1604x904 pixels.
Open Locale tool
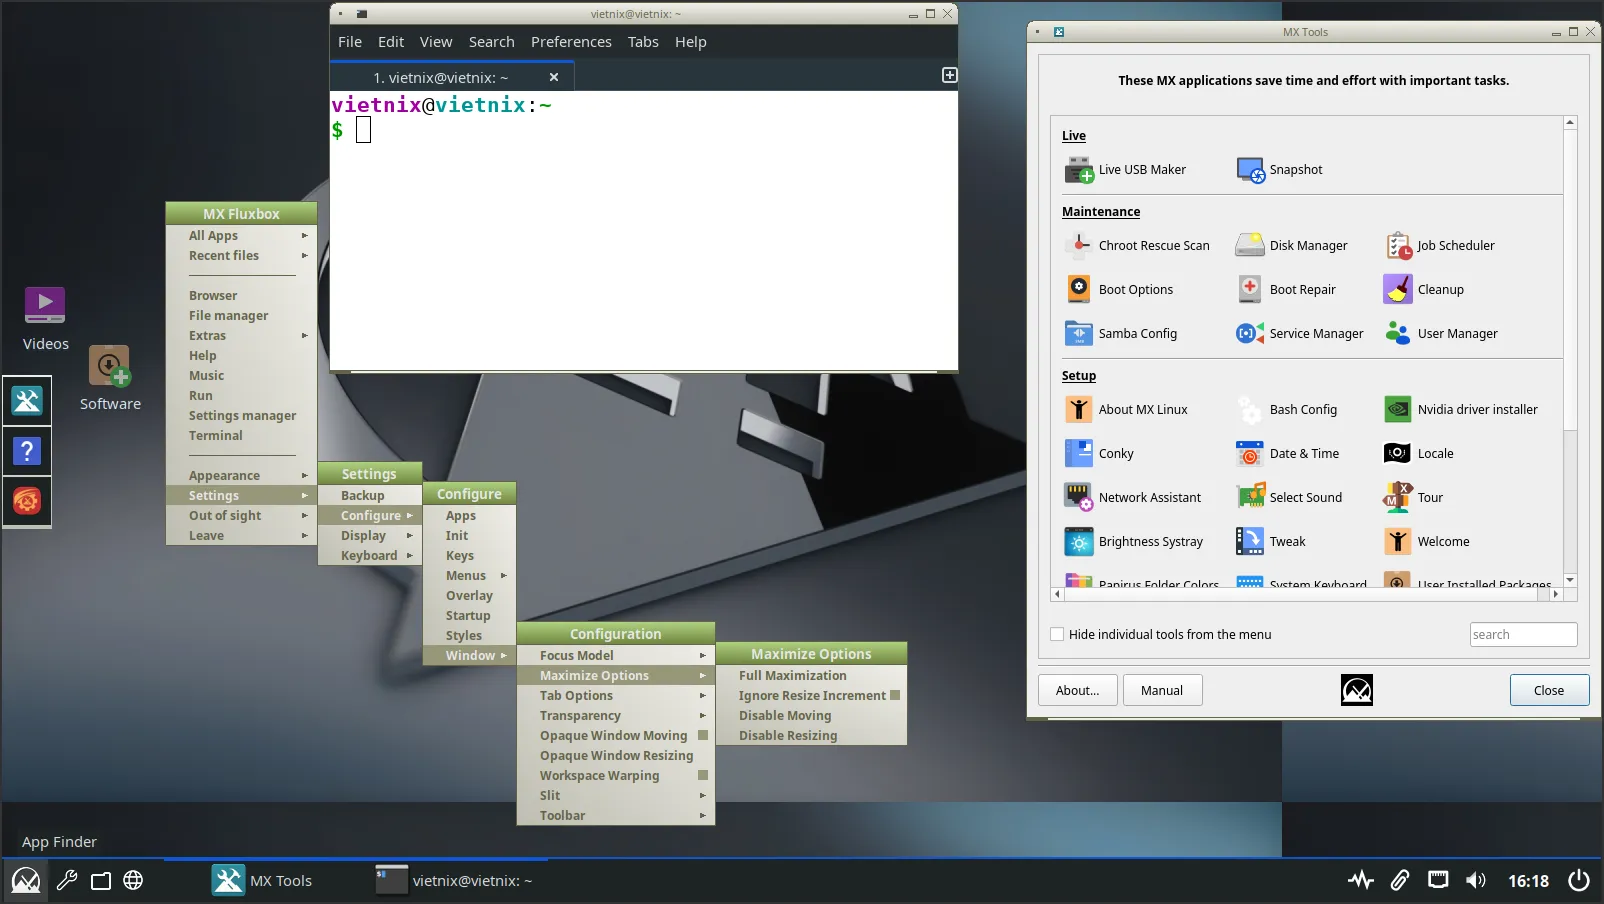tap(1419, 454)
